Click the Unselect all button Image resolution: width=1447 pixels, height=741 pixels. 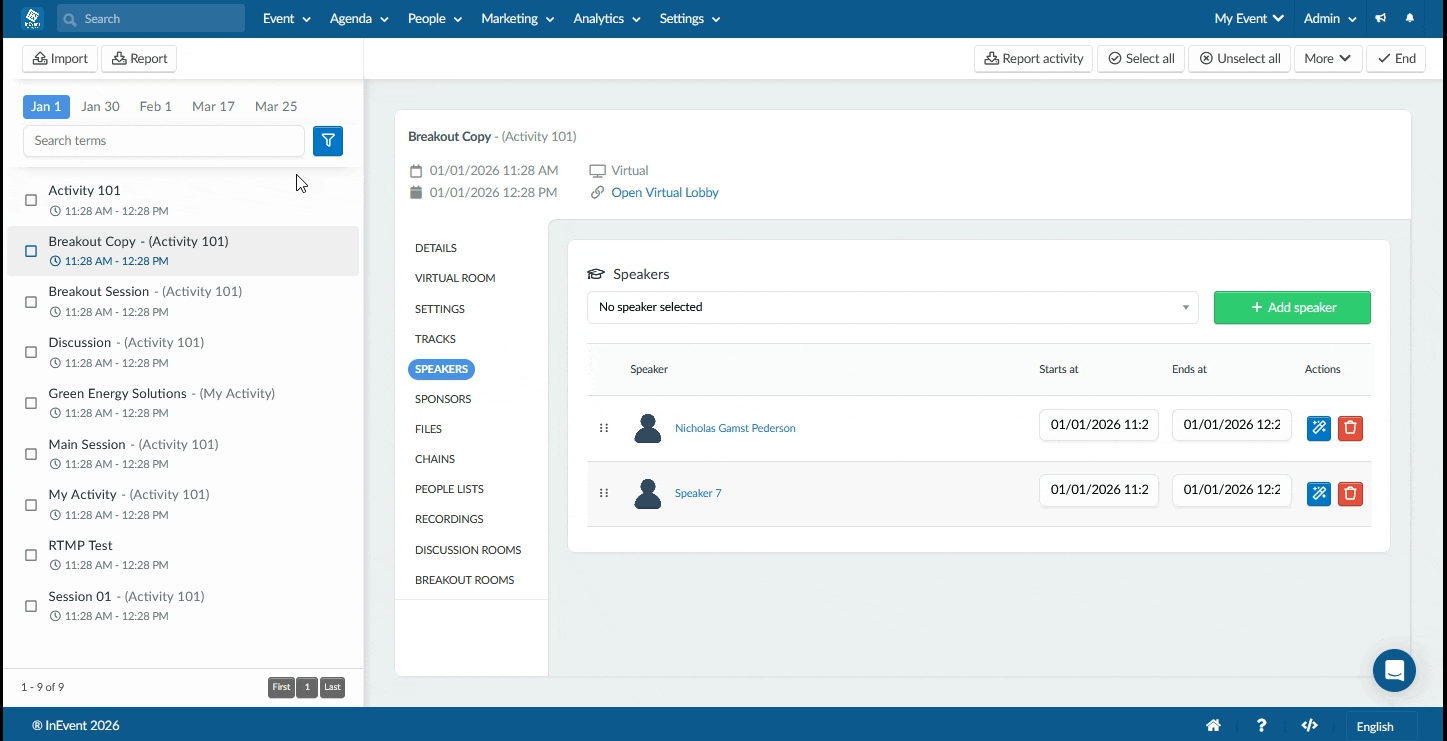(1240, 59)
